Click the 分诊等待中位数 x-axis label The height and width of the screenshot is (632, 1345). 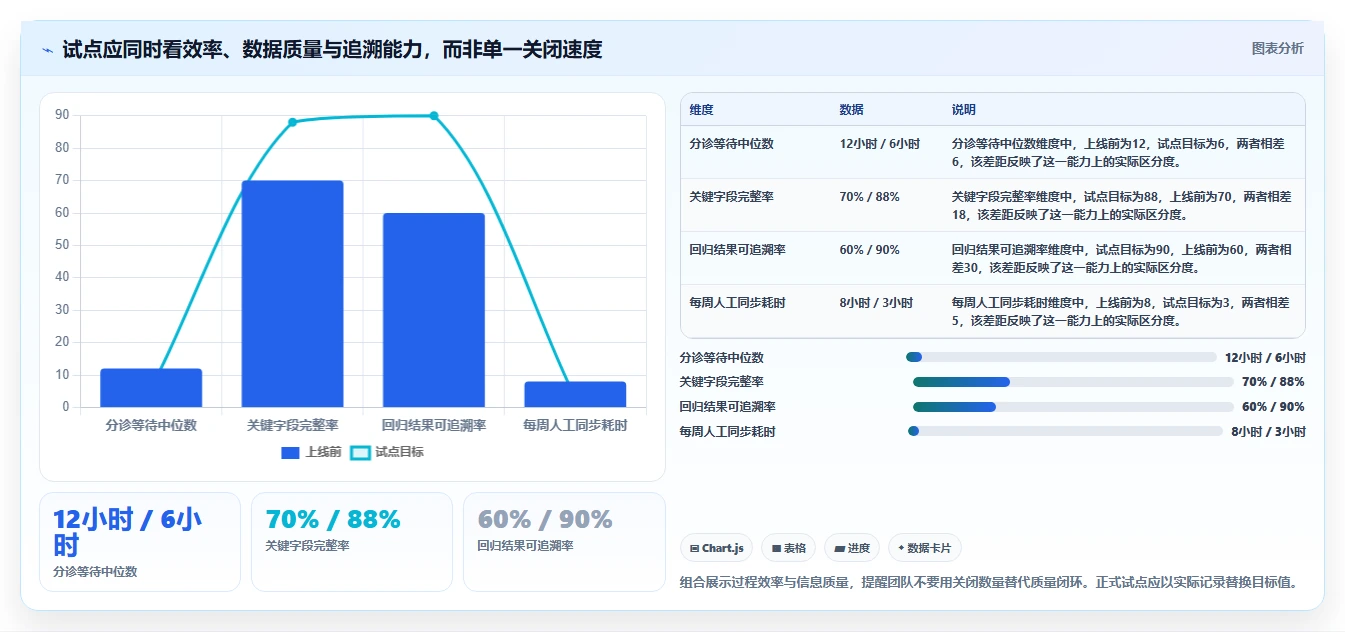[151, 425]
